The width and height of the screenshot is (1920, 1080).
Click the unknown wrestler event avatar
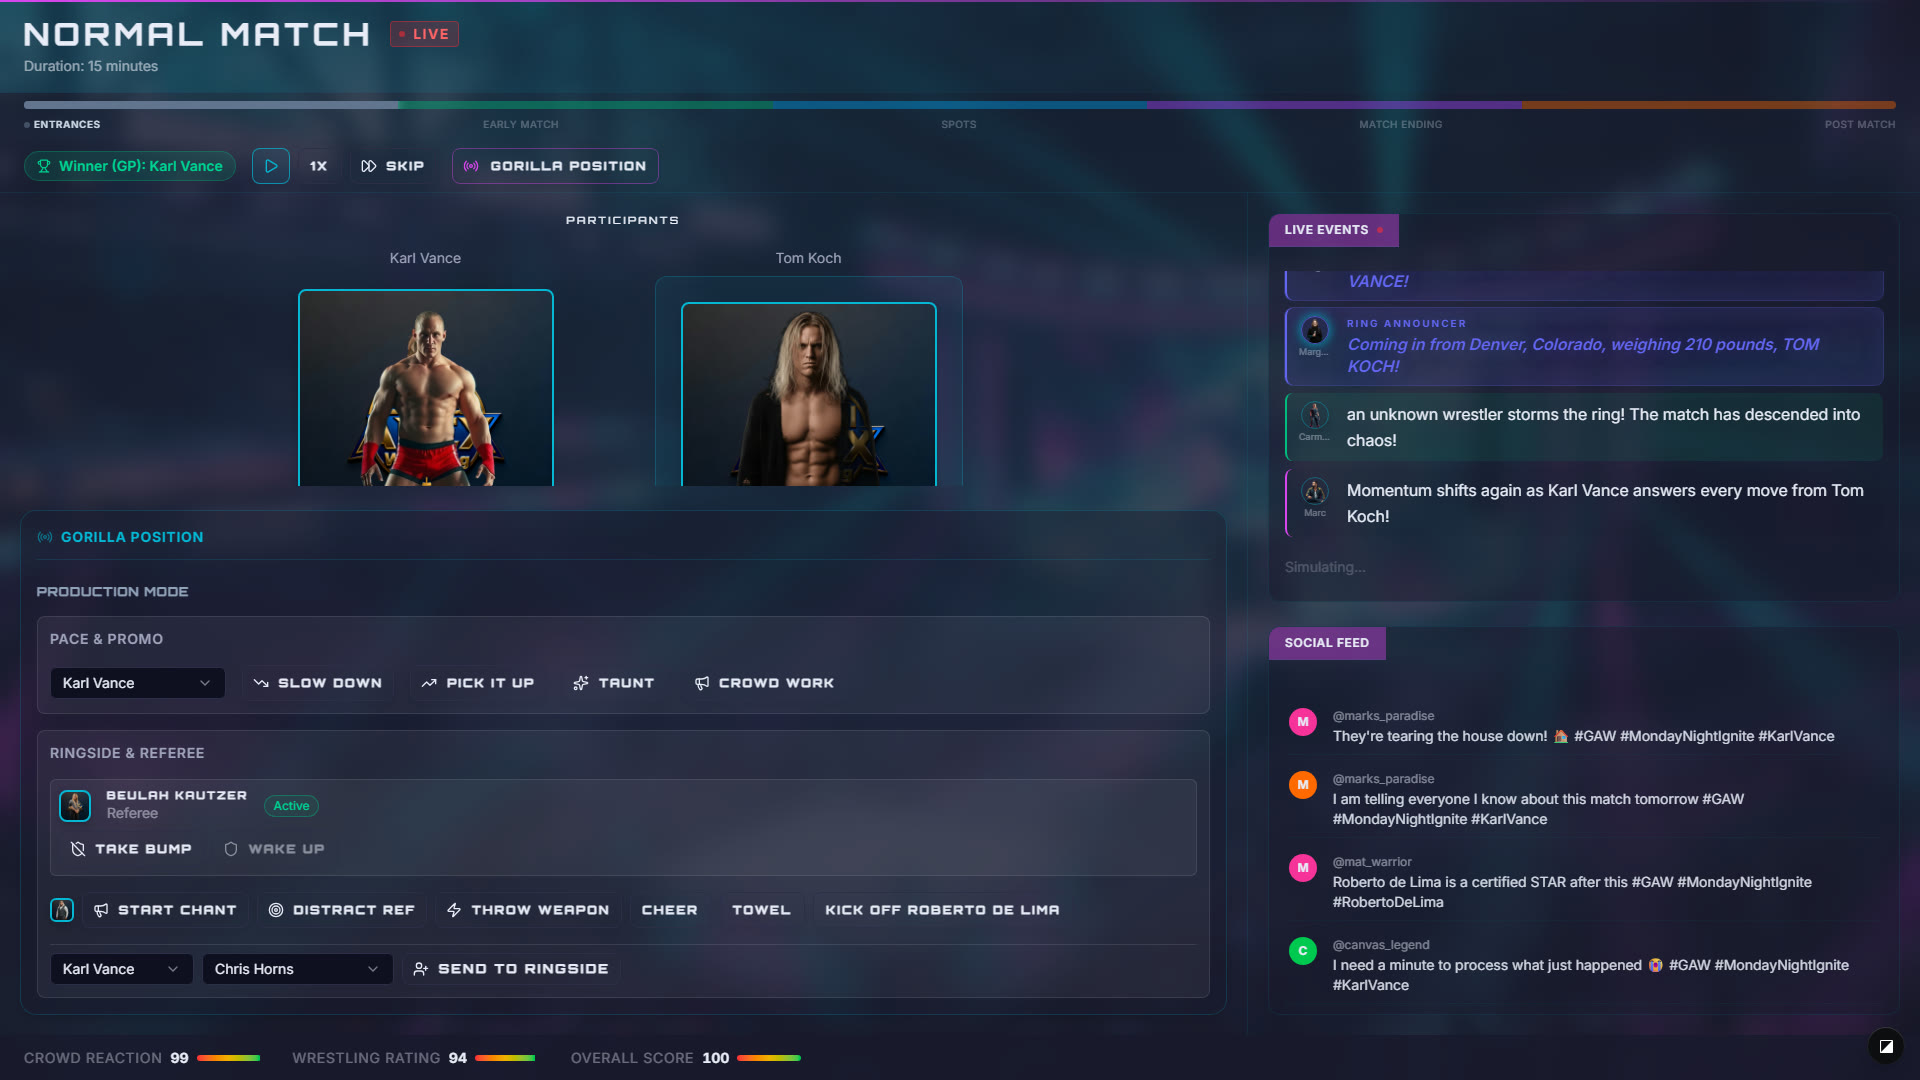click(1314, 414)
